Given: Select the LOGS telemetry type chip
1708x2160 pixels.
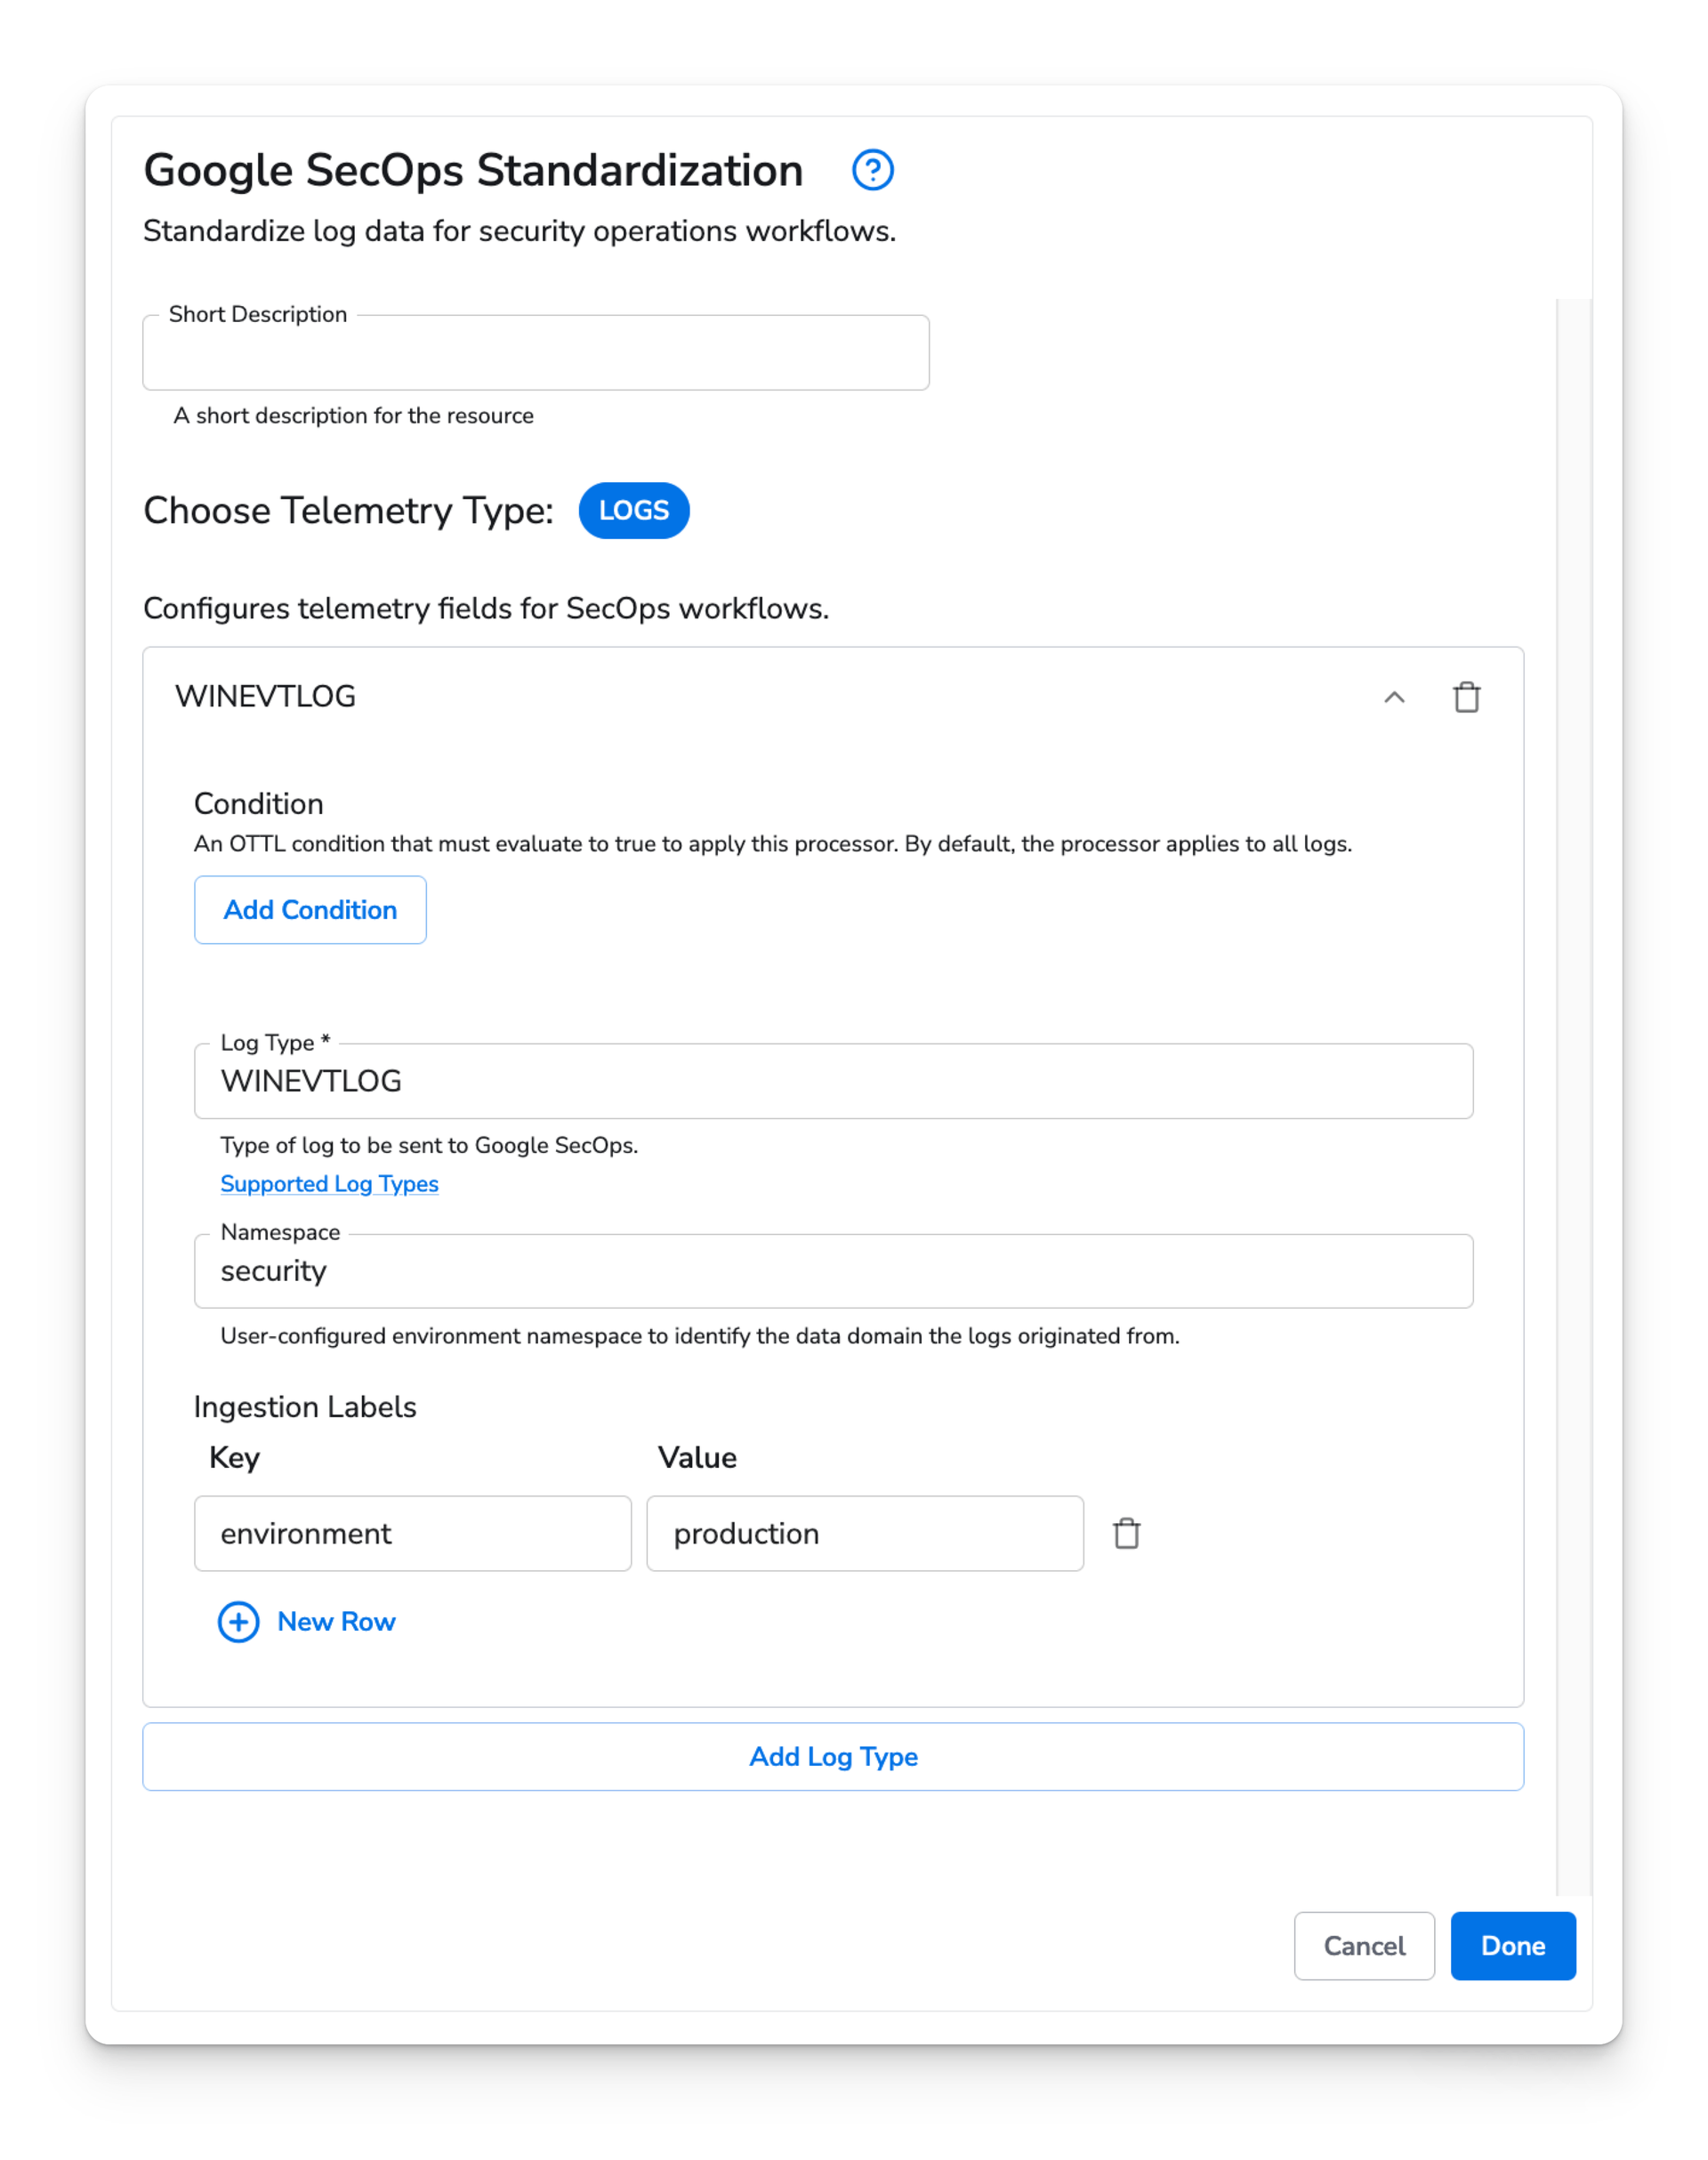Looking at the screenshot, I should (634, 510).
